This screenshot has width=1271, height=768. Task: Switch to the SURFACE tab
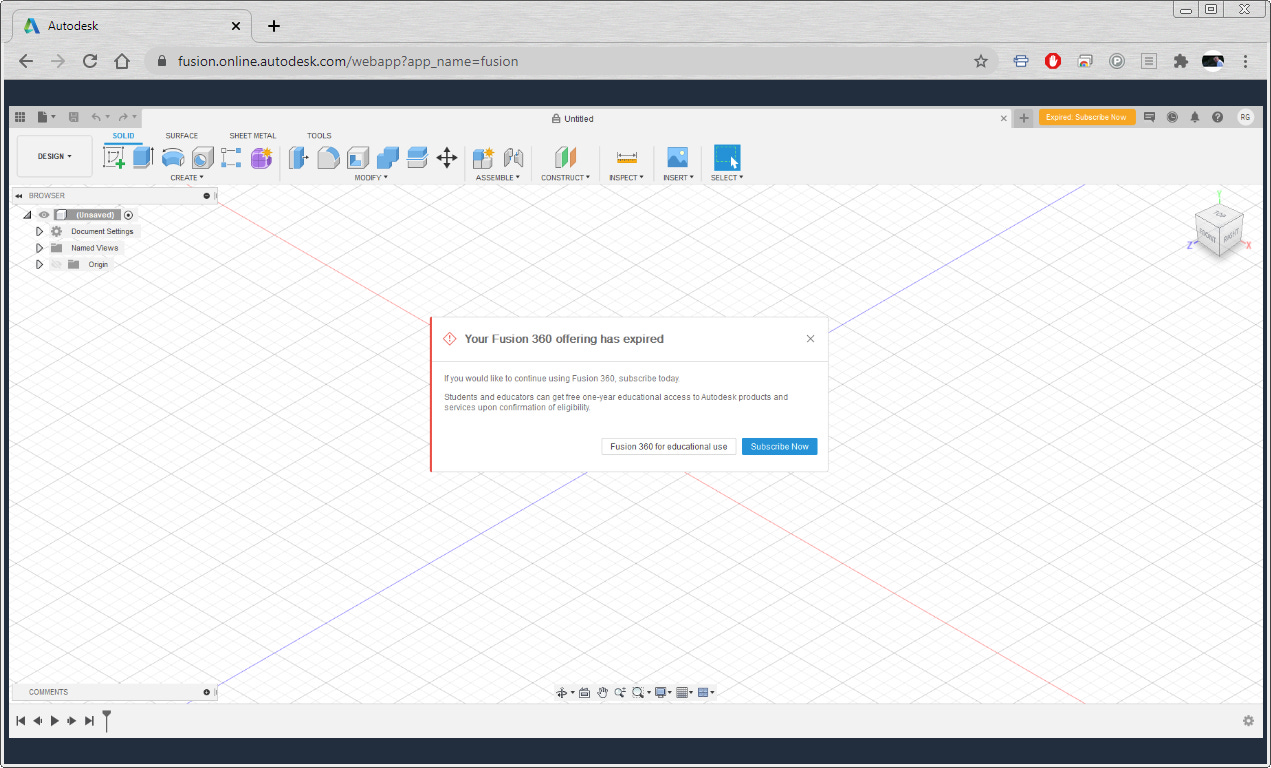point(182,136)
